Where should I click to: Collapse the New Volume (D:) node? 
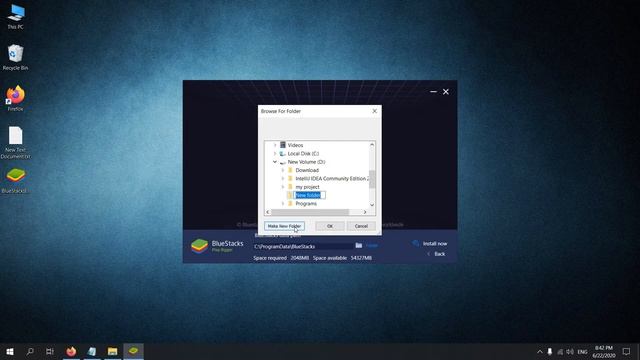275,162
